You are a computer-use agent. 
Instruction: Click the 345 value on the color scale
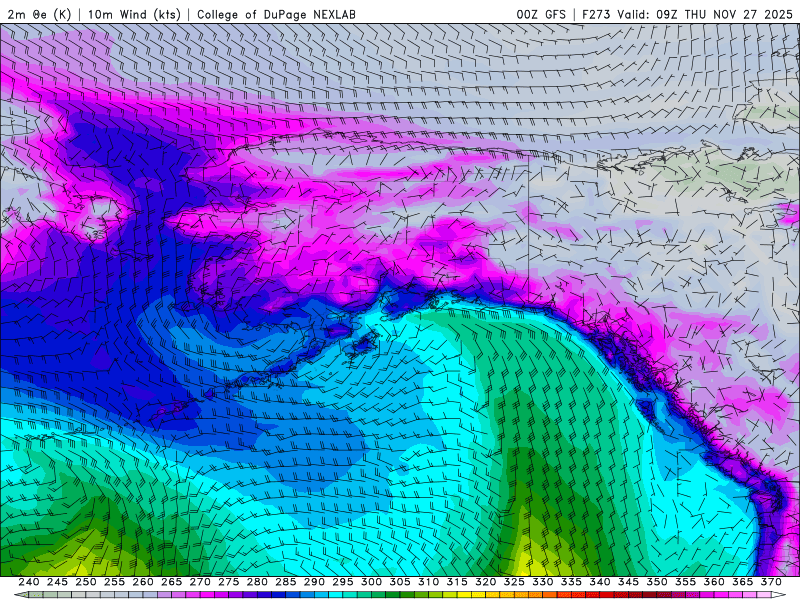coord(629,582)
